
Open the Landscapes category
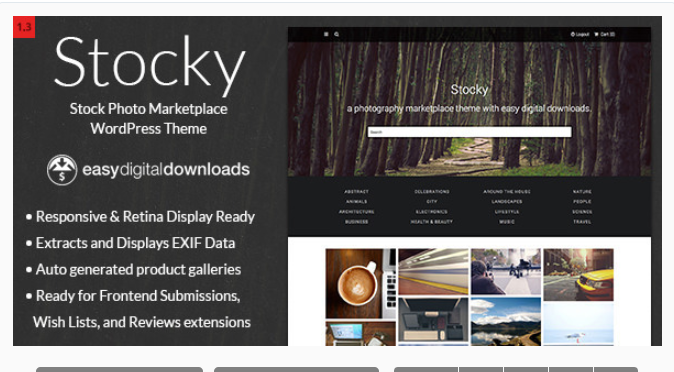pyautogui.click(x=507, y=201)
